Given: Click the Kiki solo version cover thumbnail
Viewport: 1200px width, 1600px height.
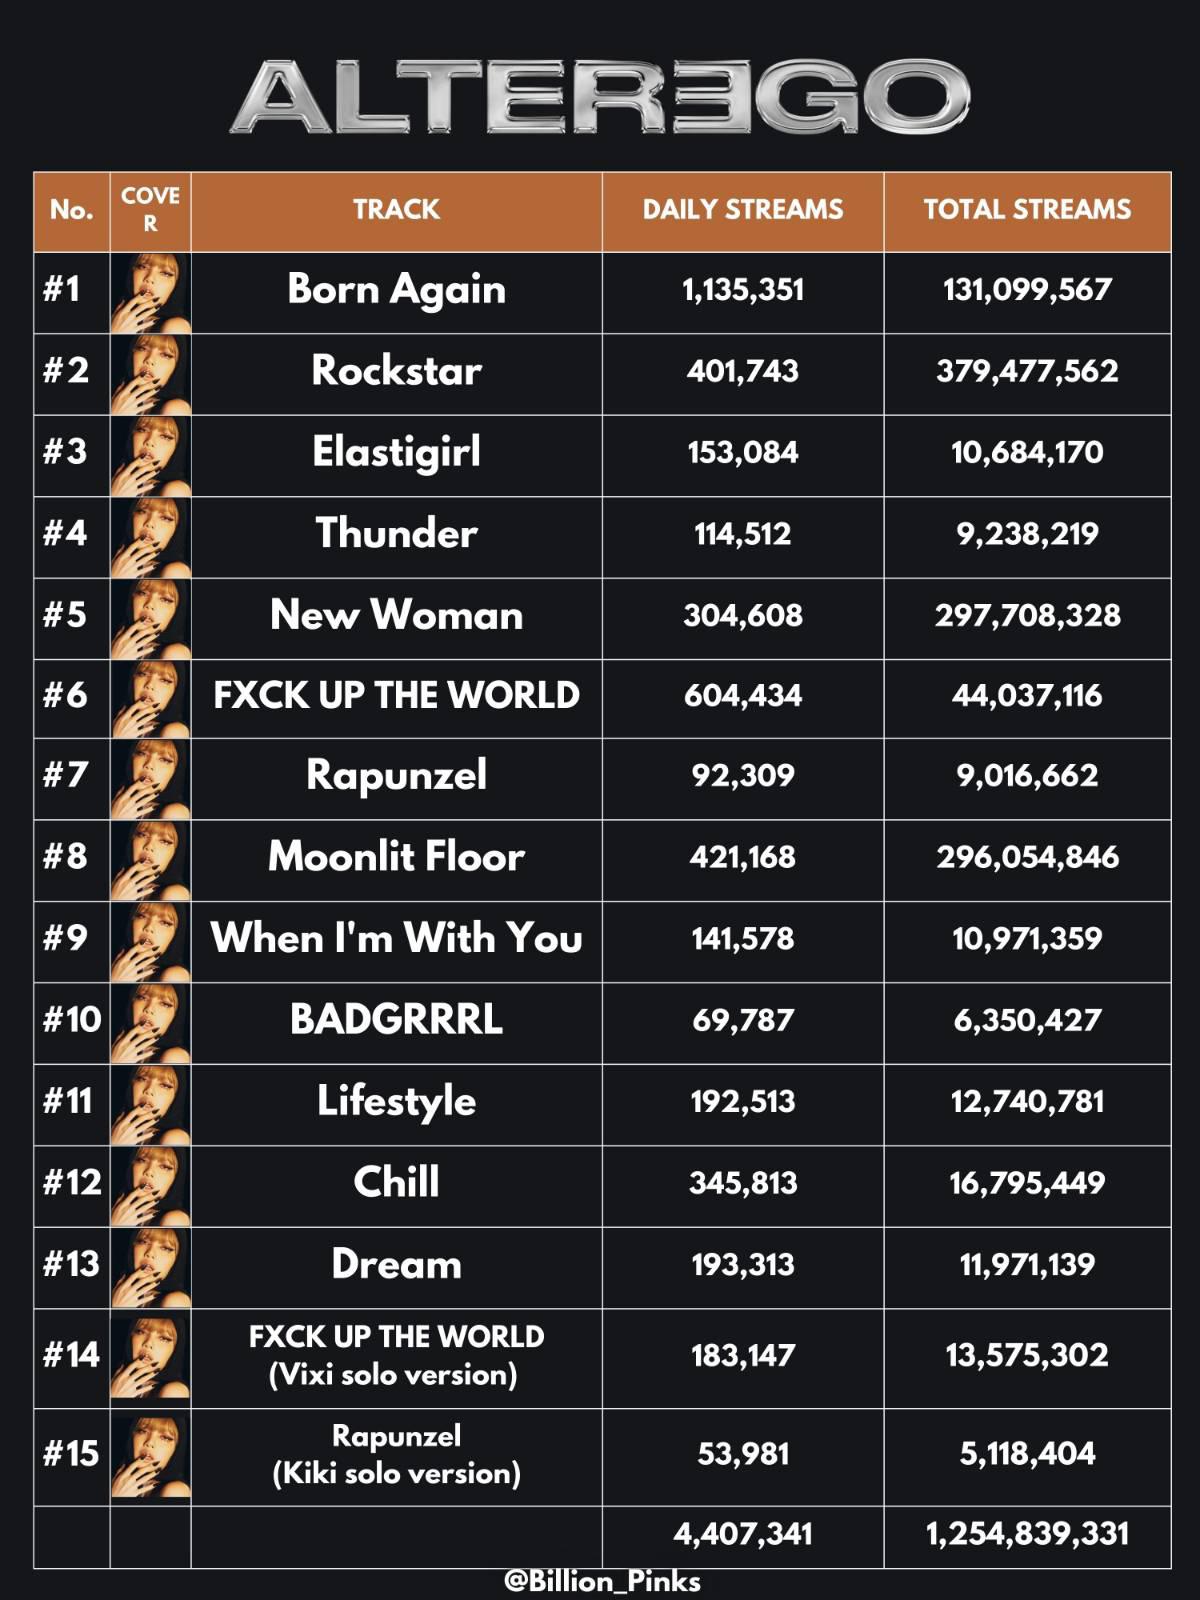Looking at the screenshot, I should 150,1457.
